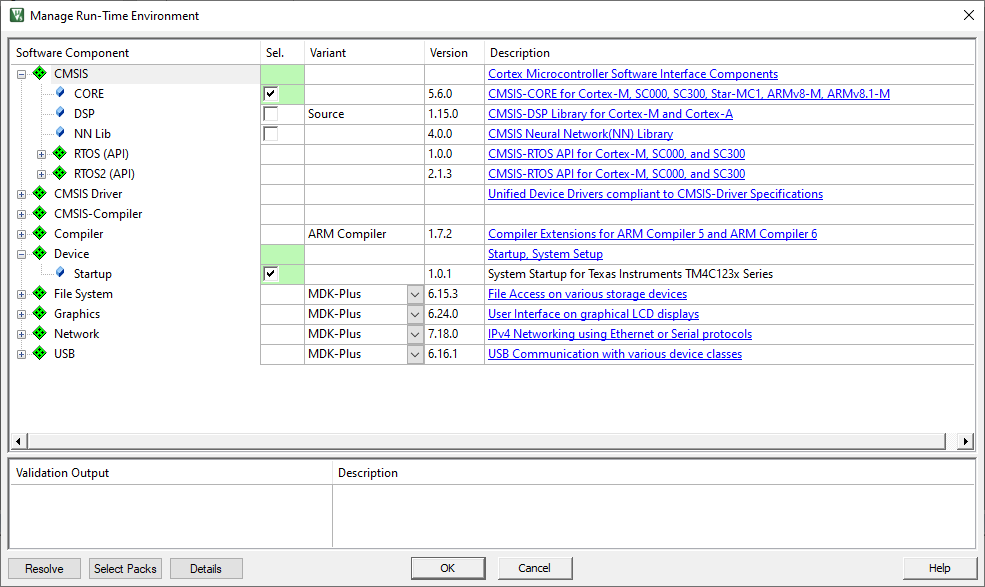This screenshot has width=985, height=587.
Task: Expand the RTOS2 (API) tree node
Action: pos(41,174)
